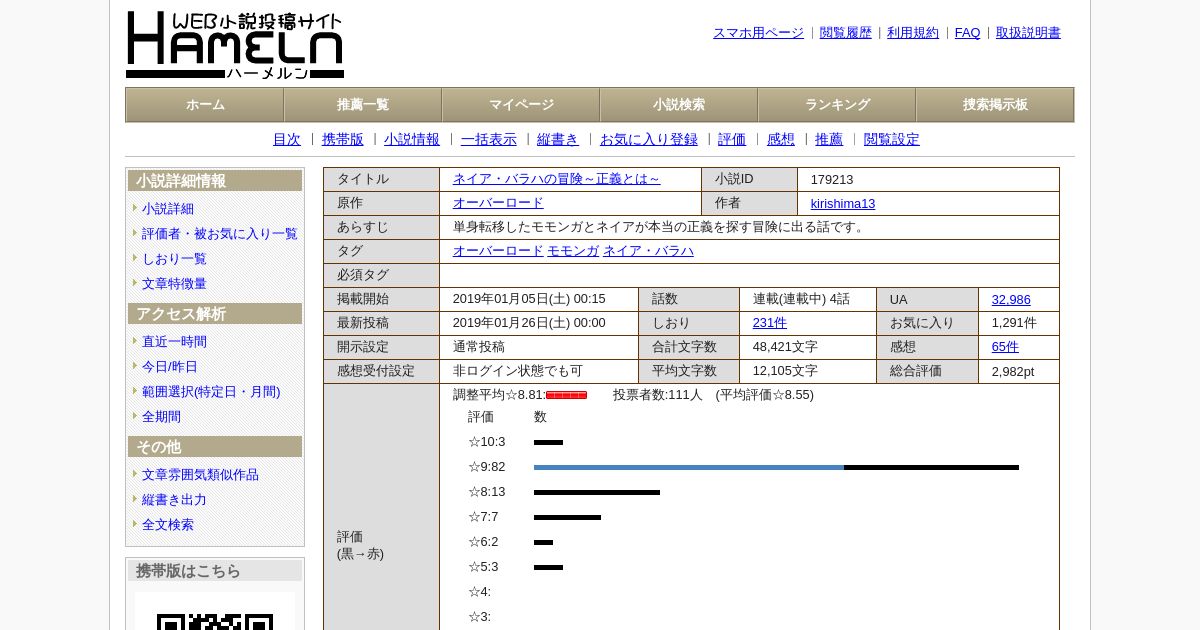Open 評価 submenu link
Screen dimensions: 1200x630
(x=732, y=139)
